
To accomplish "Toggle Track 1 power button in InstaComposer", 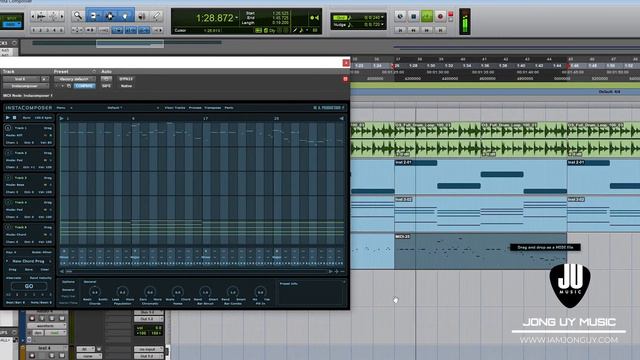I will (8, 128).
